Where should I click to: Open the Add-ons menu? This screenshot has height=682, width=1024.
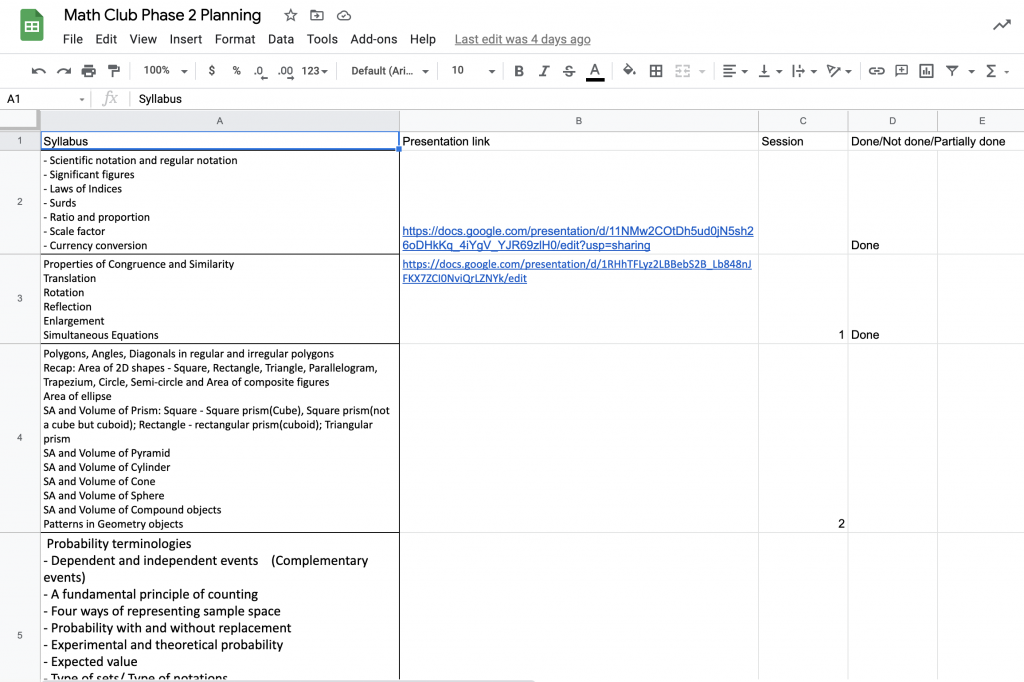point(374,39)
